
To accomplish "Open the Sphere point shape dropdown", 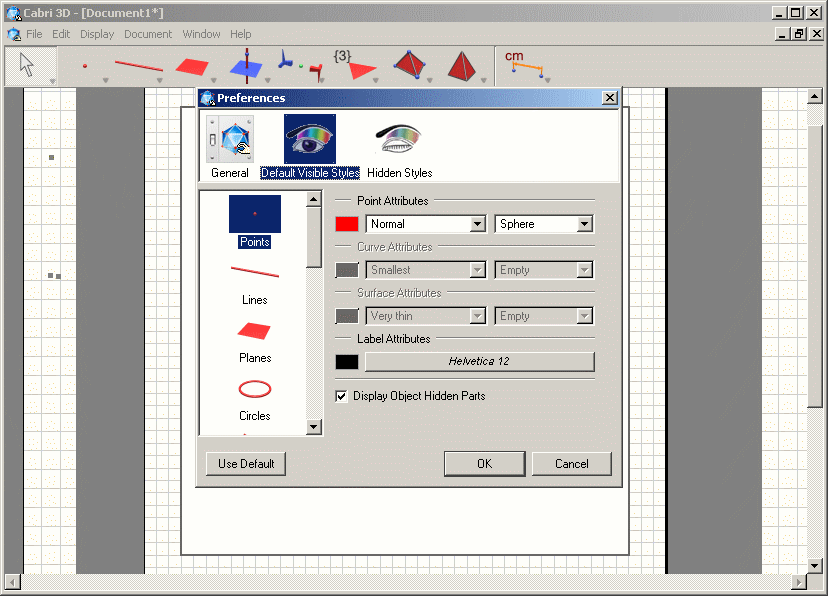I will (585, 223).
